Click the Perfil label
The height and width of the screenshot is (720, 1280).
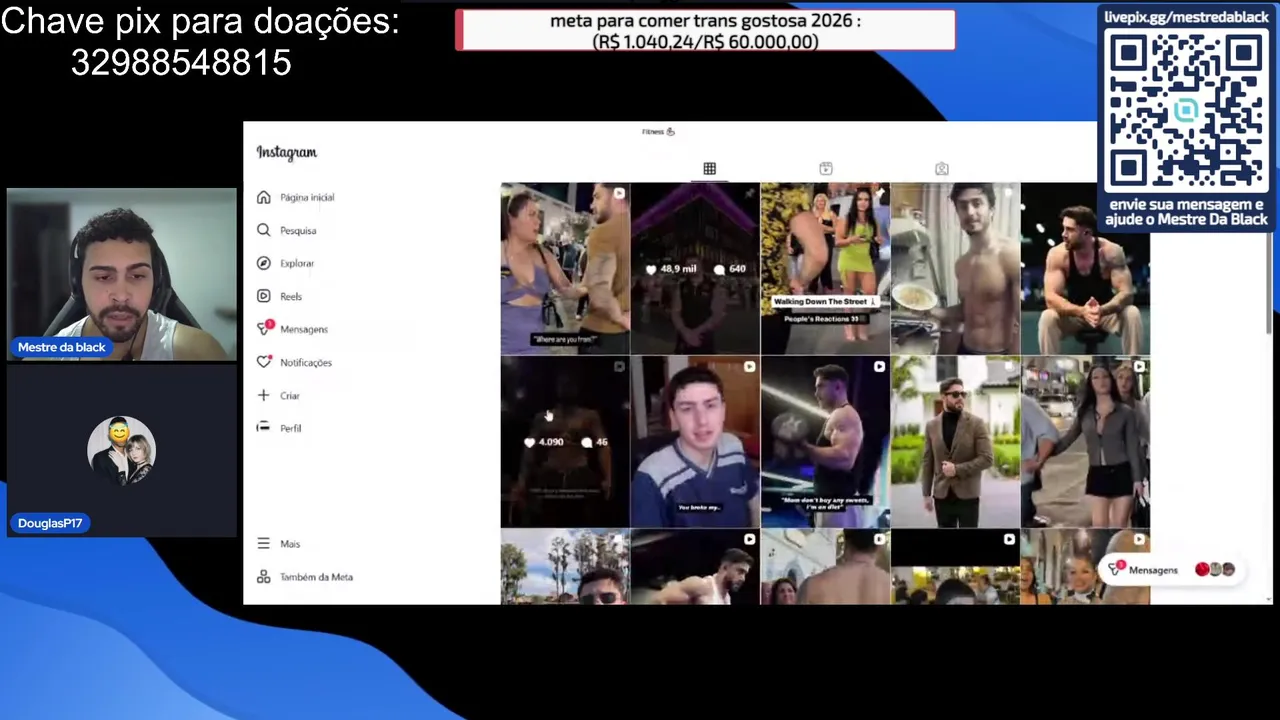pos(291,428)
